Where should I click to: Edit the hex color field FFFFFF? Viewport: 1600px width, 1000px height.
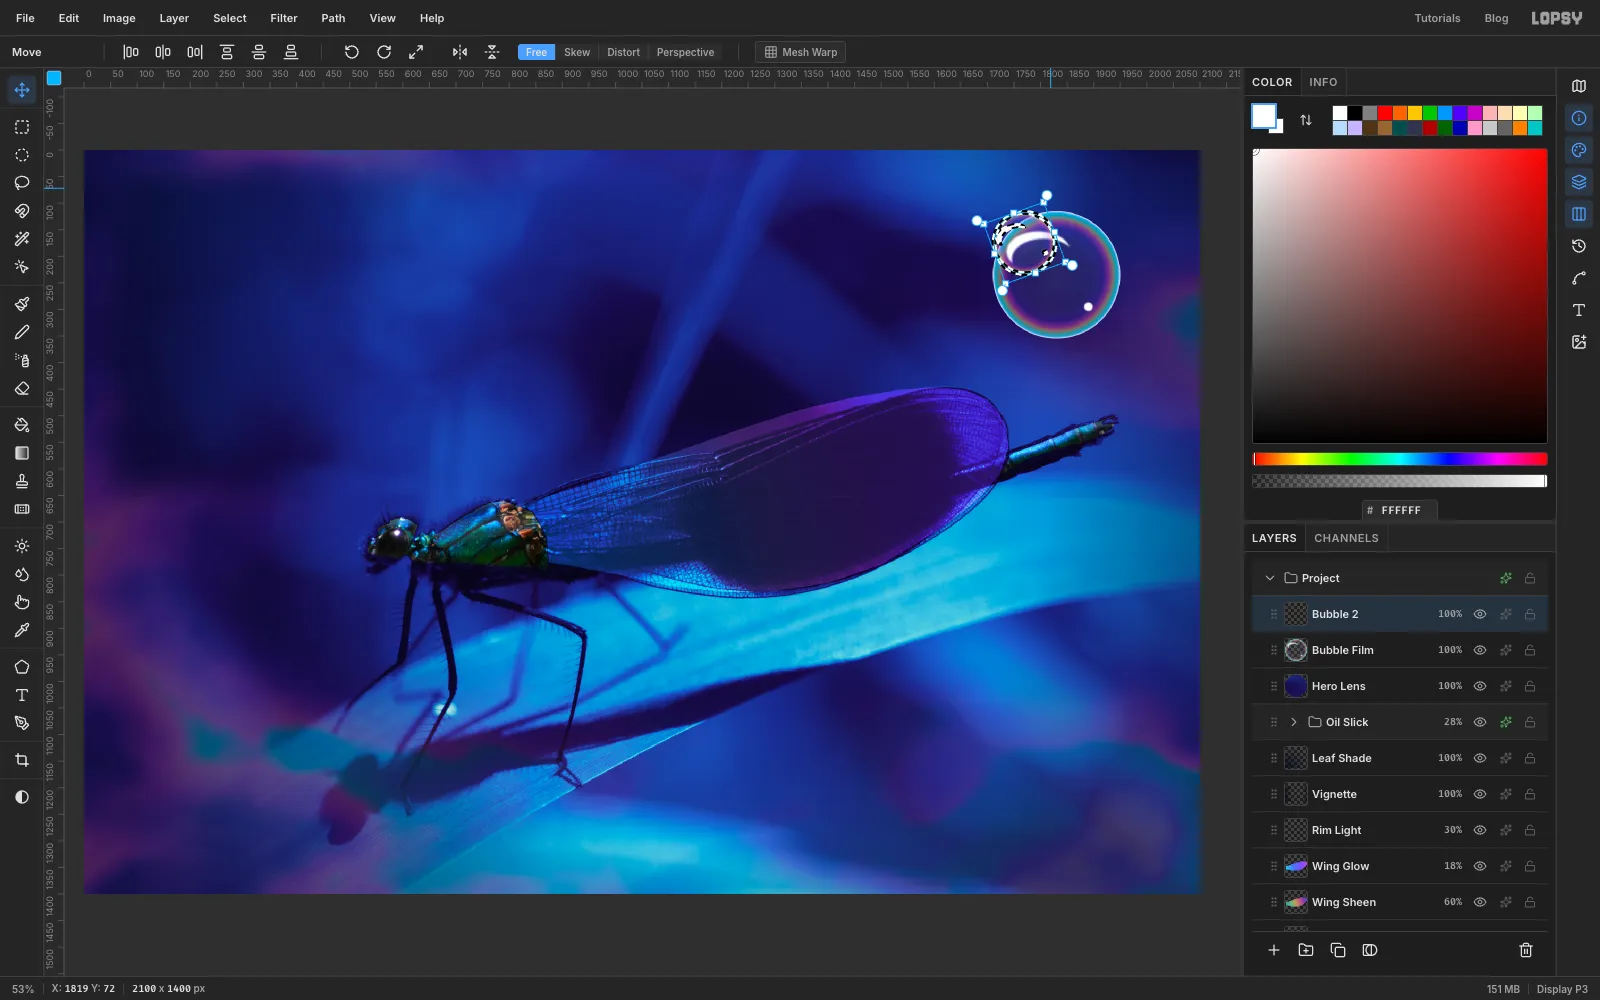tap(1400, 510)
